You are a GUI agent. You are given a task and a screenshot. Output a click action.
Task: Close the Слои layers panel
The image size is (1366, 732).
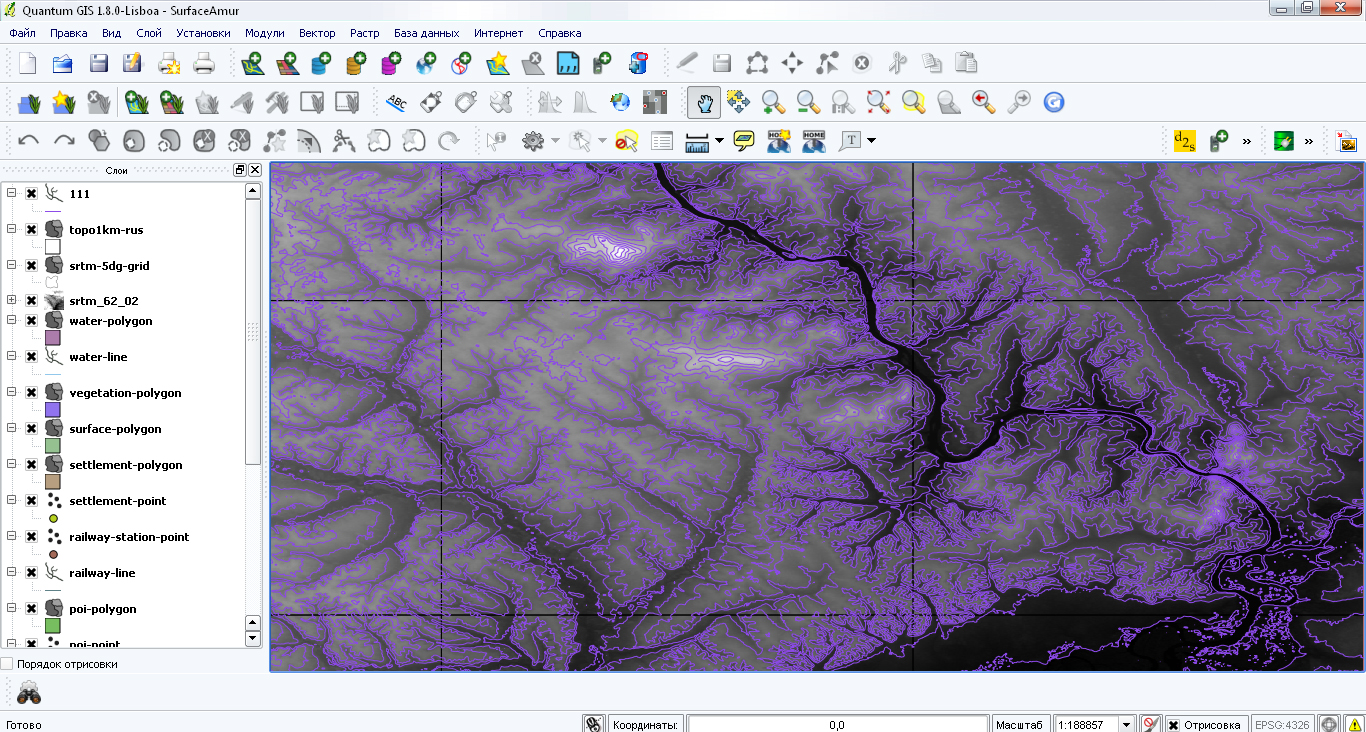[x=255, y=170]
